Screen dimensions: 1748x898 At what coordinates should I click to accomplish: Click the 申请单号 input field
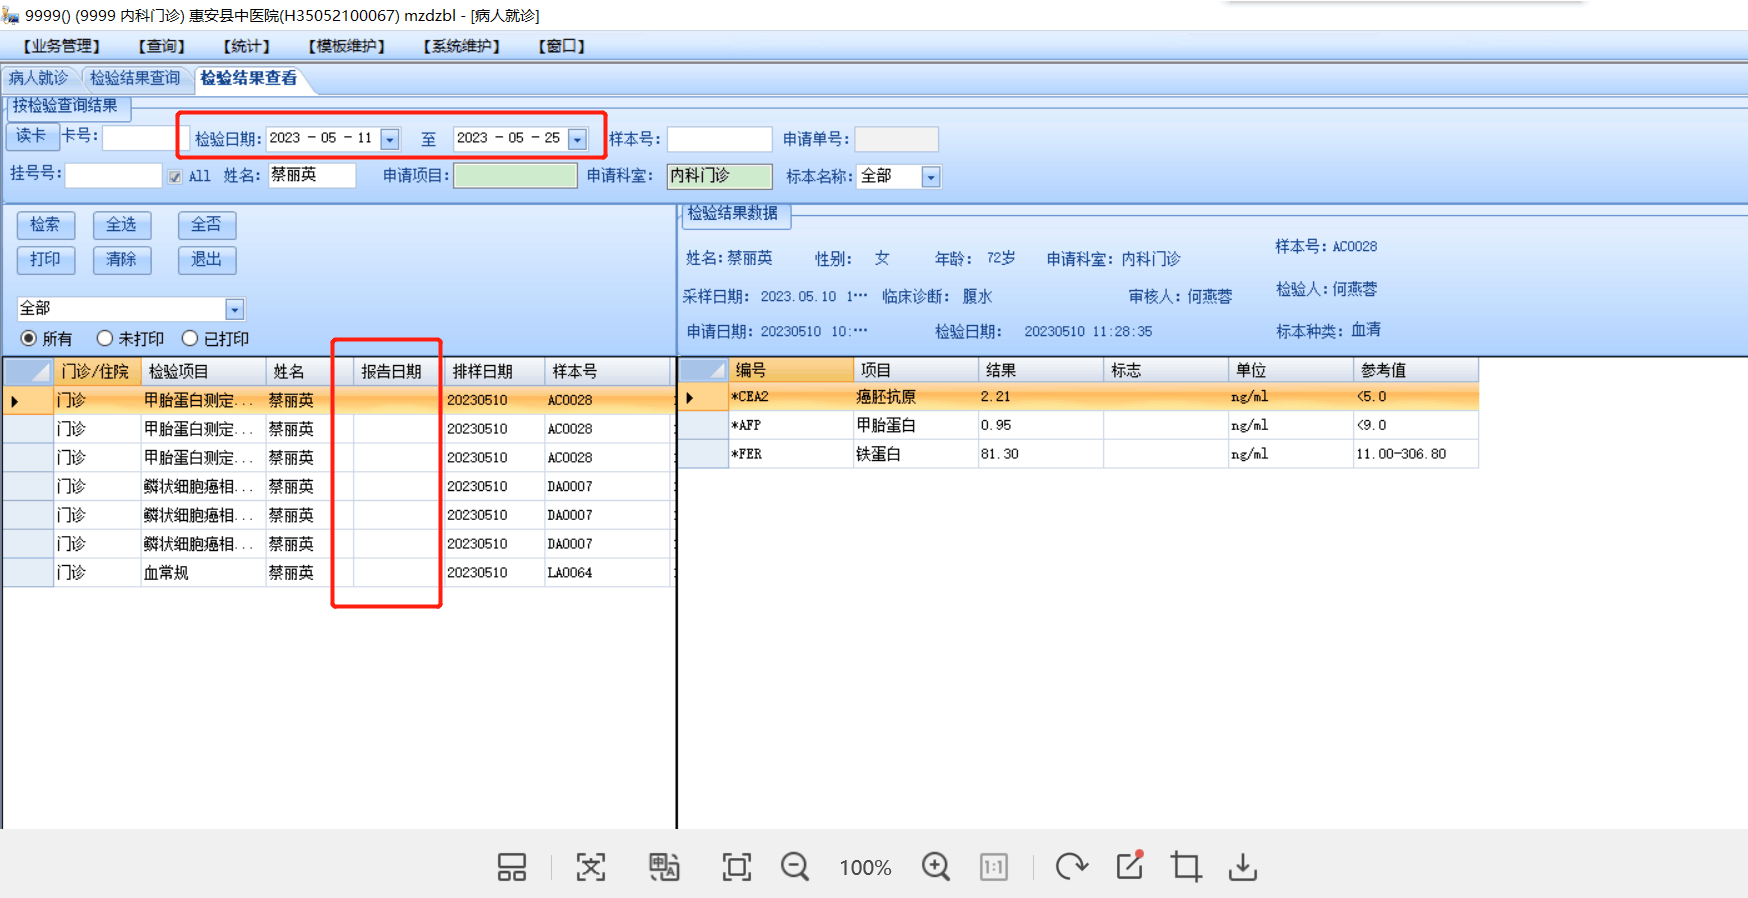point(896,139)
